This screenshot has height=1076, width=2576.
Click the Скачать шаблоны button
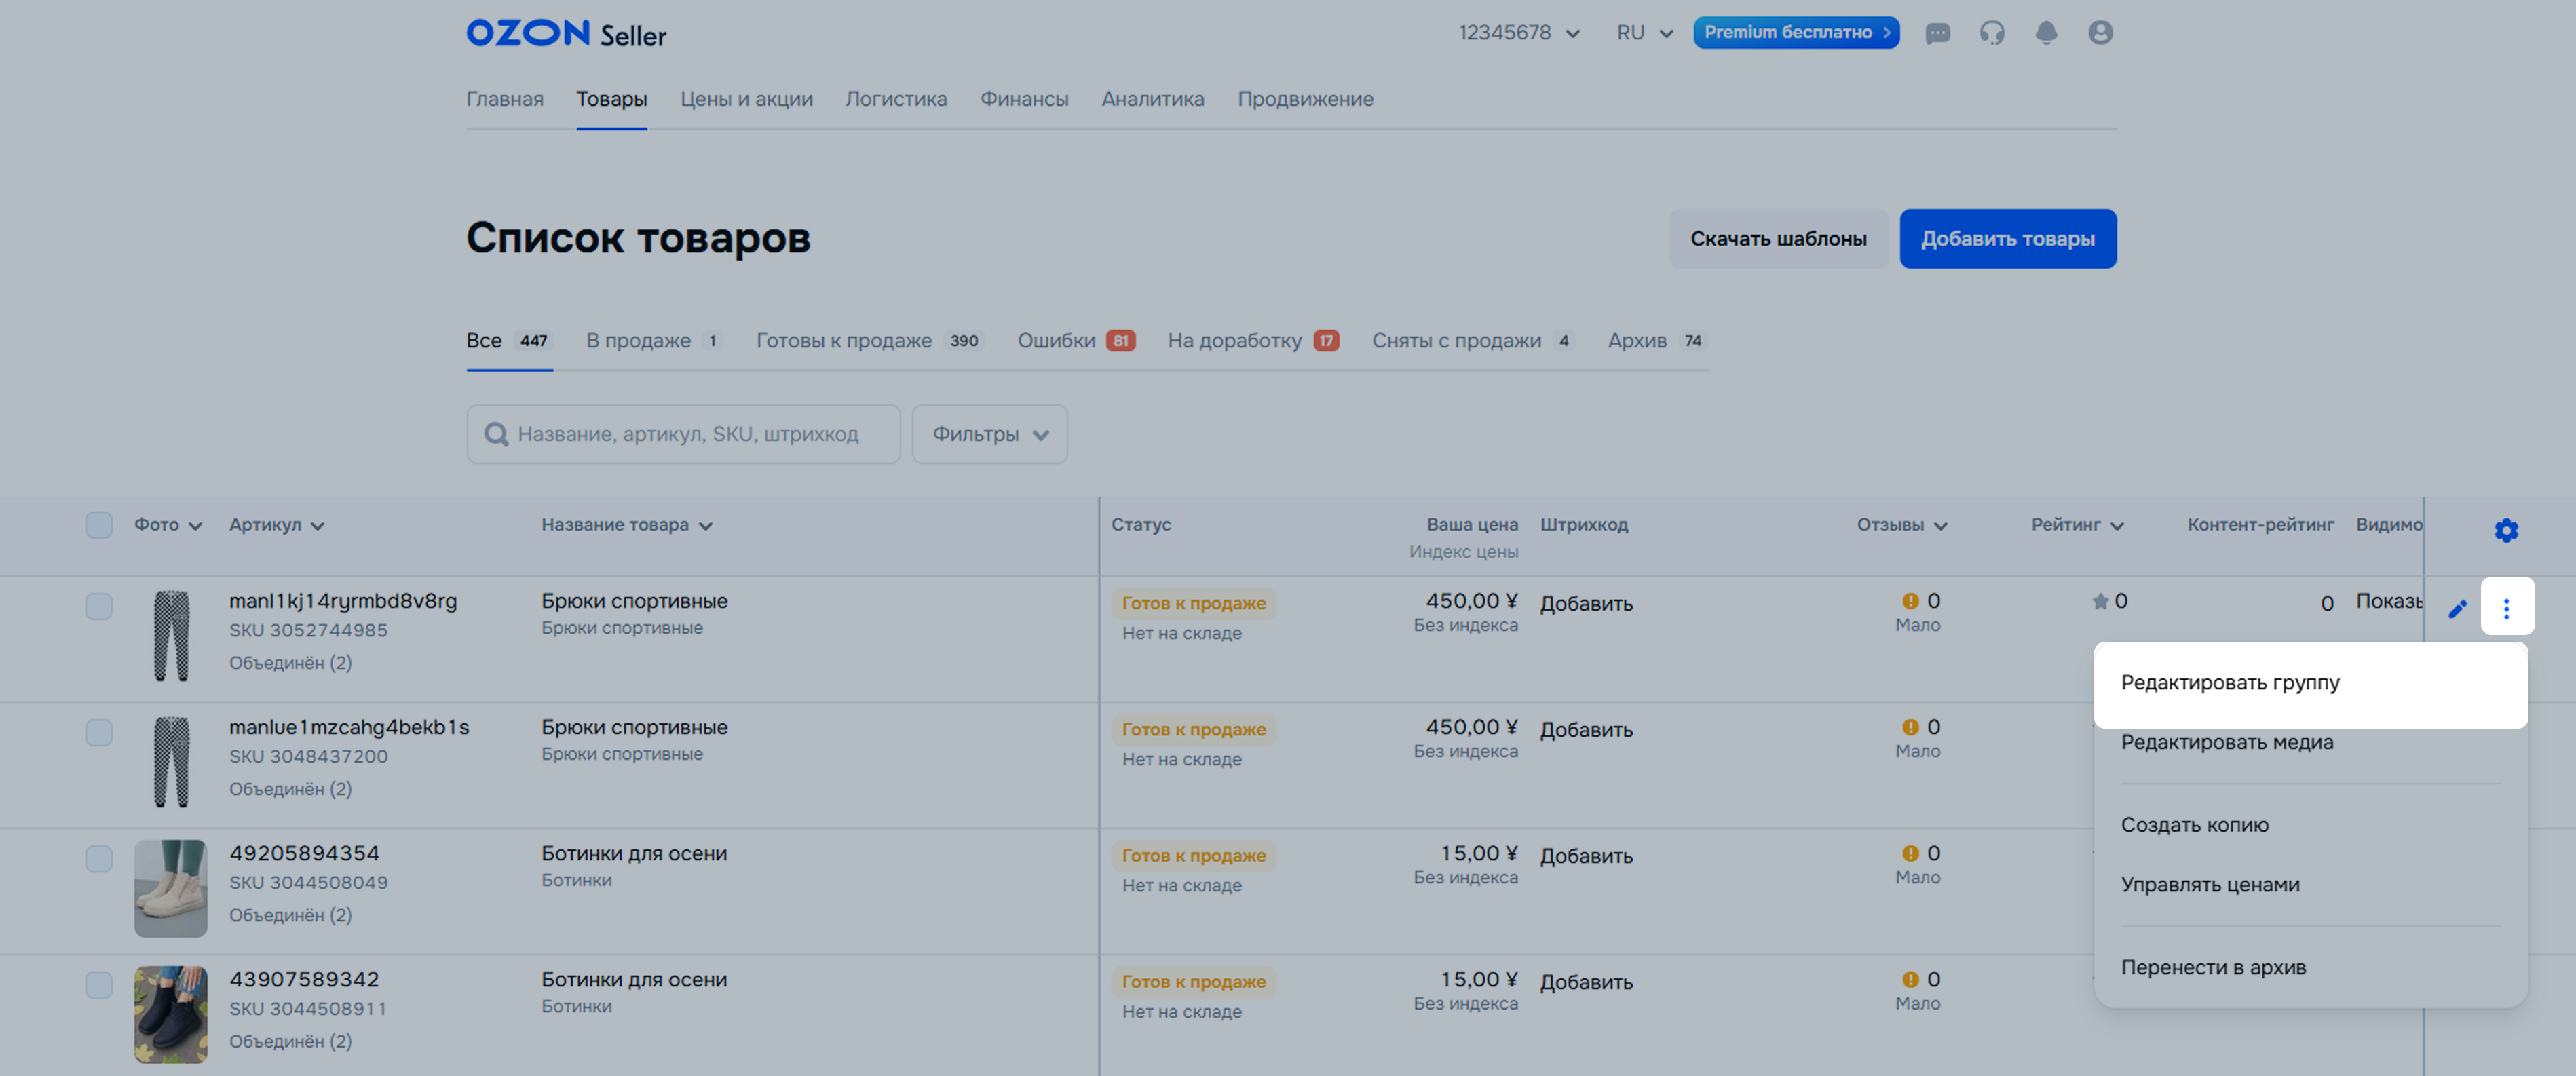click(1778, 239)
